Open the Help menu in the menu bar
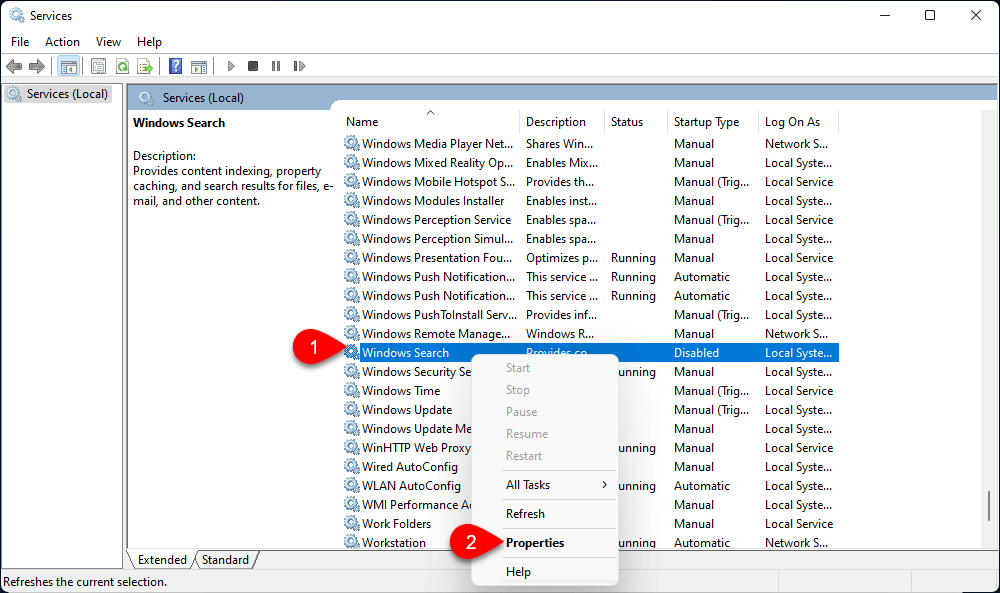Screen dimensions: 1000x593 [149, 42]
